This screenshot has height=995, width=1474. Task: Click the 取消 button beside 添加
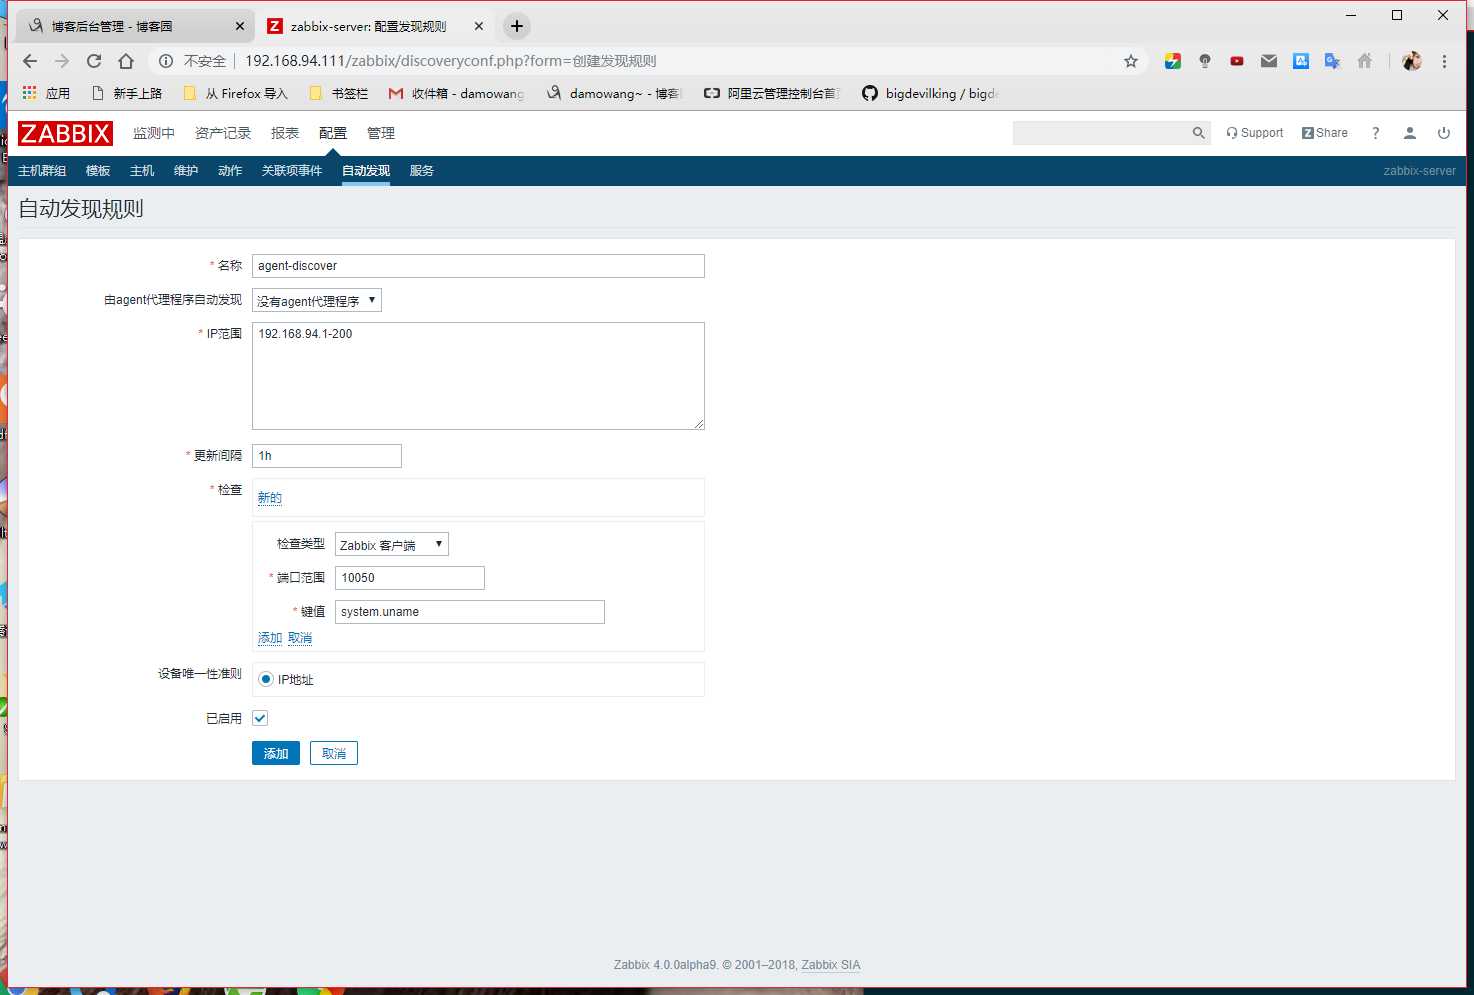[x=334, y=753]
